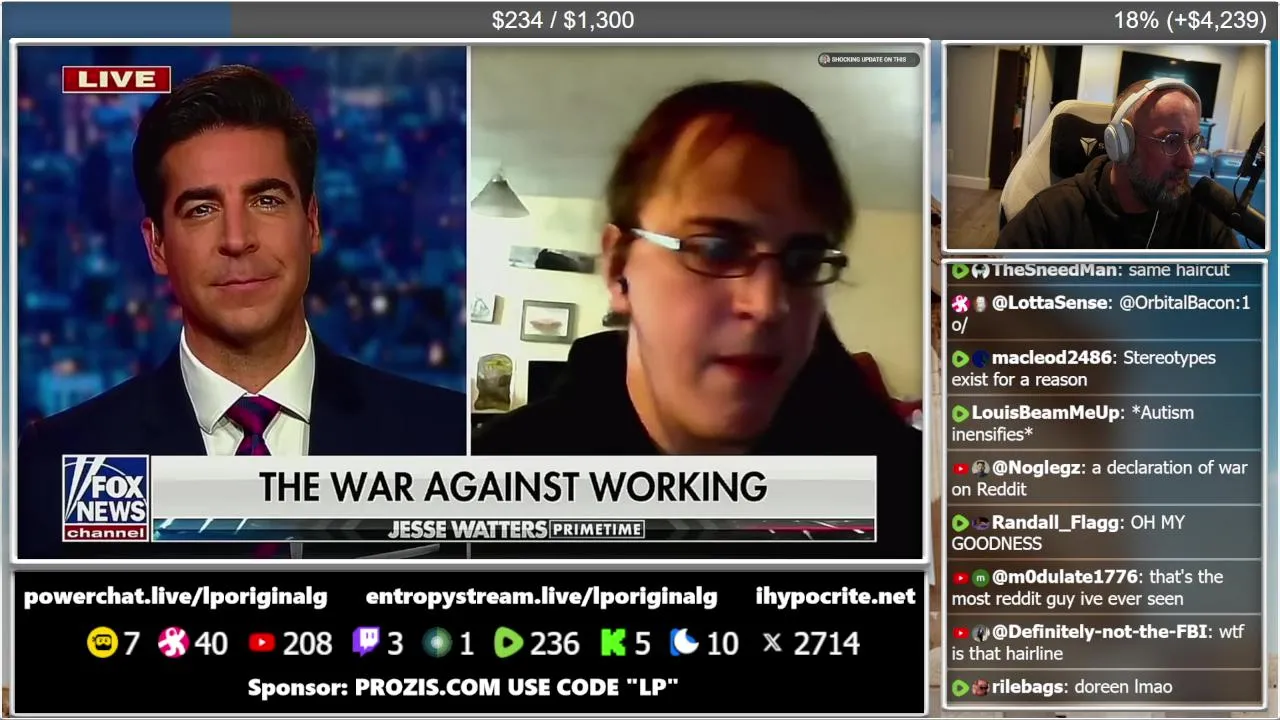Viewport: 1280px width, 720px height.
Task: Click username LouisBeamMeUp in chat
Action: tap(1046, 413)
